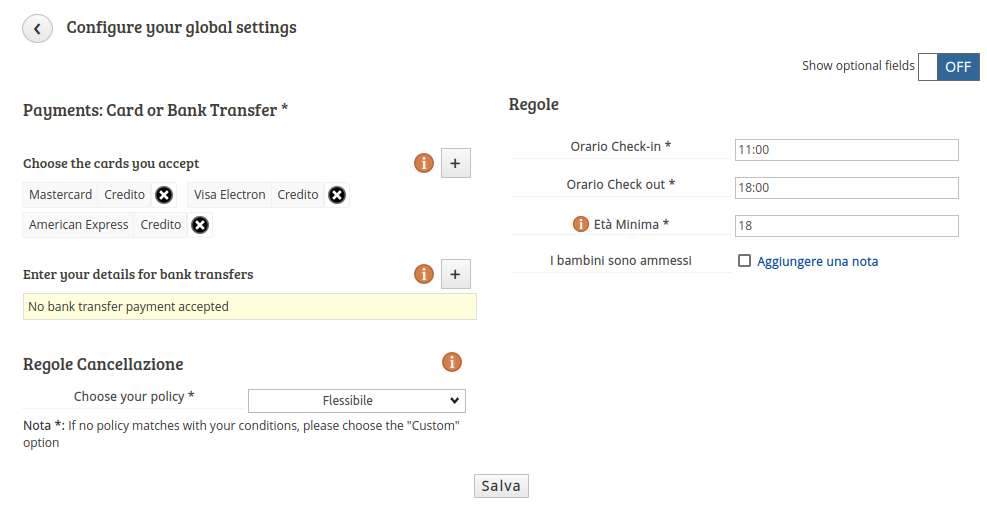Open Regole Cancellazione info icon
This screenshot has height=511, width=987.
(x=451, y=362)
